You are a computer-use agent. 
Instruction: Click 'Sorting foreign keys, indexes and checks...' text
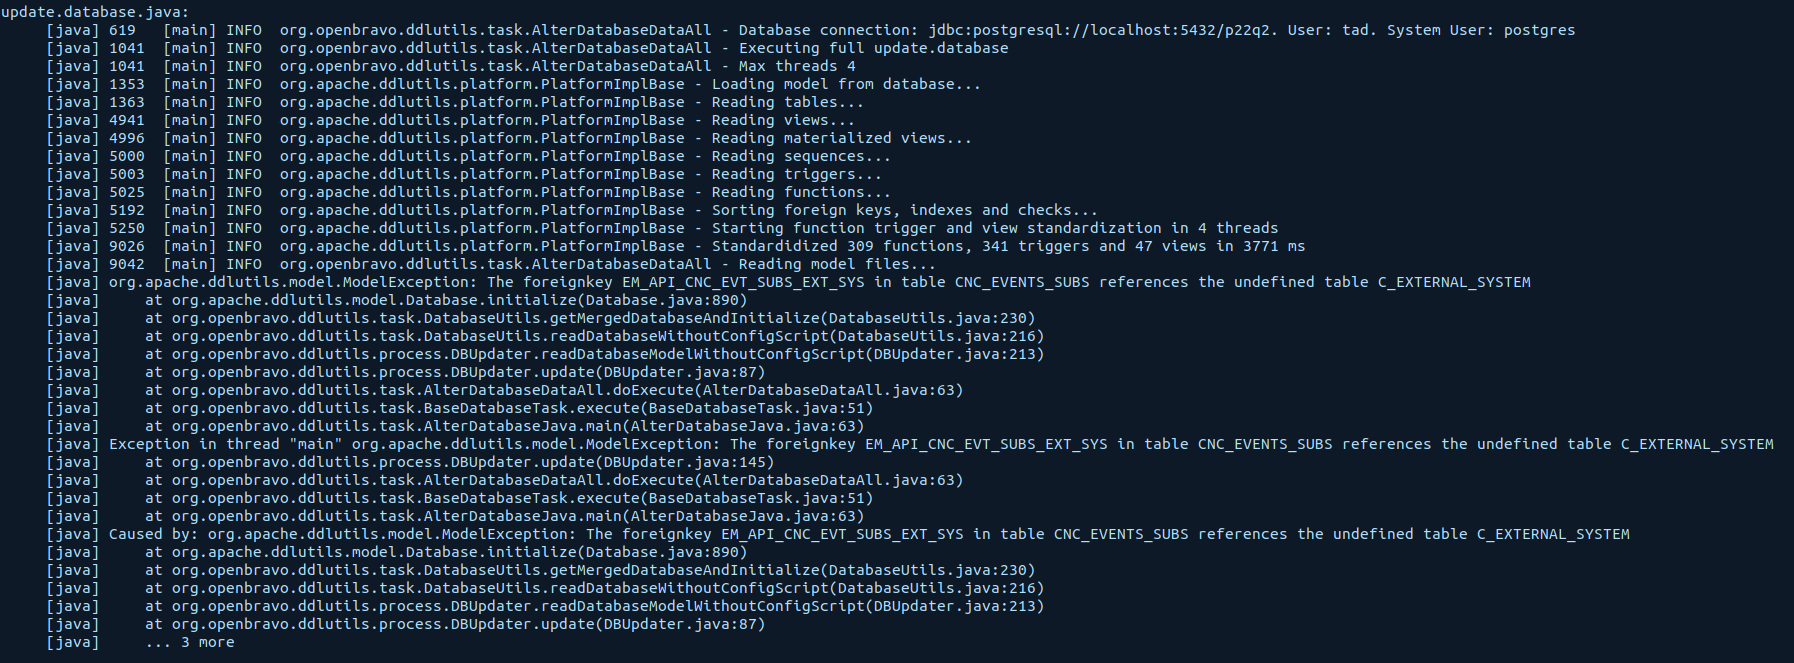tap(904, 210)
